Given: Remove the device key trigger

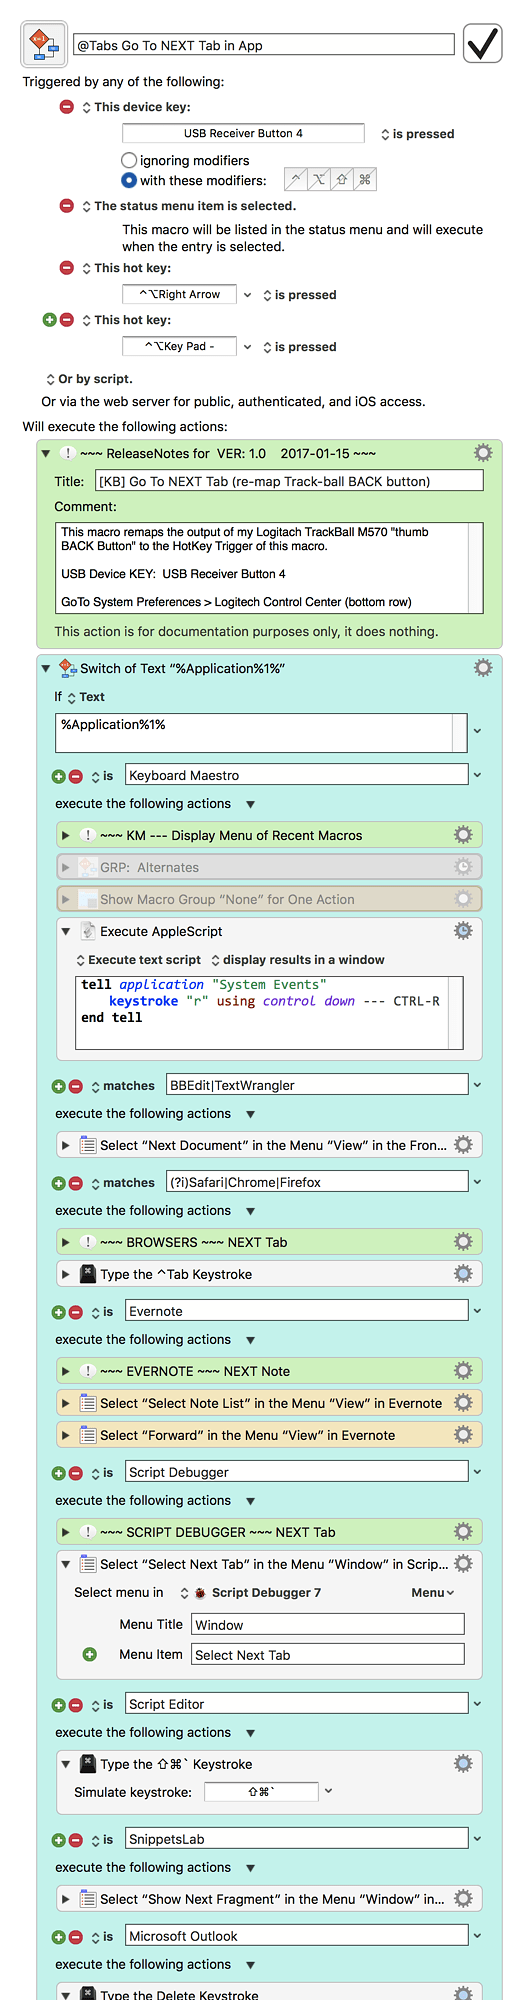Looking at the screenshot, I should 67,107.
